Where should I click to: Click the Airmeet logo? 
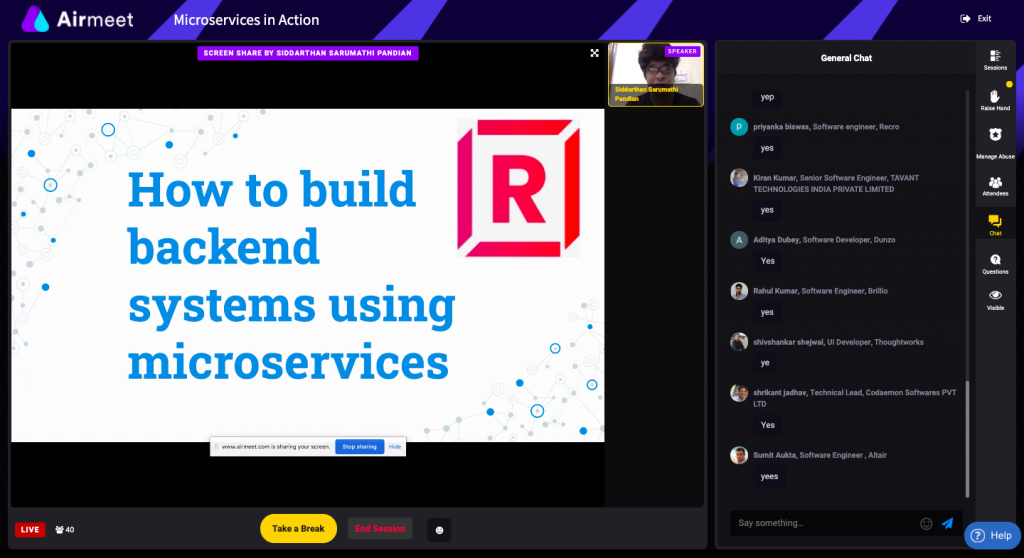77,19
